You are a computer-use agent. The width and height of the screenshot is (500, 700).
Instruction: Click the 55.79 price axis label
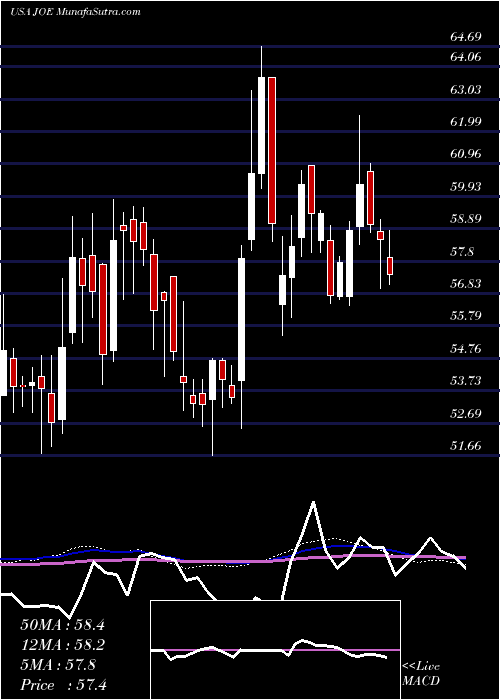tap(465, 316)
